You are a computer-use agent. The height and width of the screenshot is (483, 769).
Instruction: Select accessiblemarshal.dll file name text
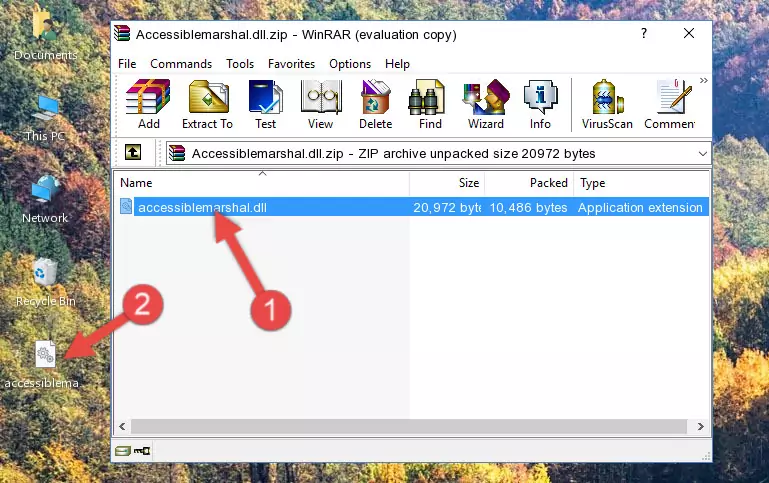pyautogui.click(x=203, y=207)
